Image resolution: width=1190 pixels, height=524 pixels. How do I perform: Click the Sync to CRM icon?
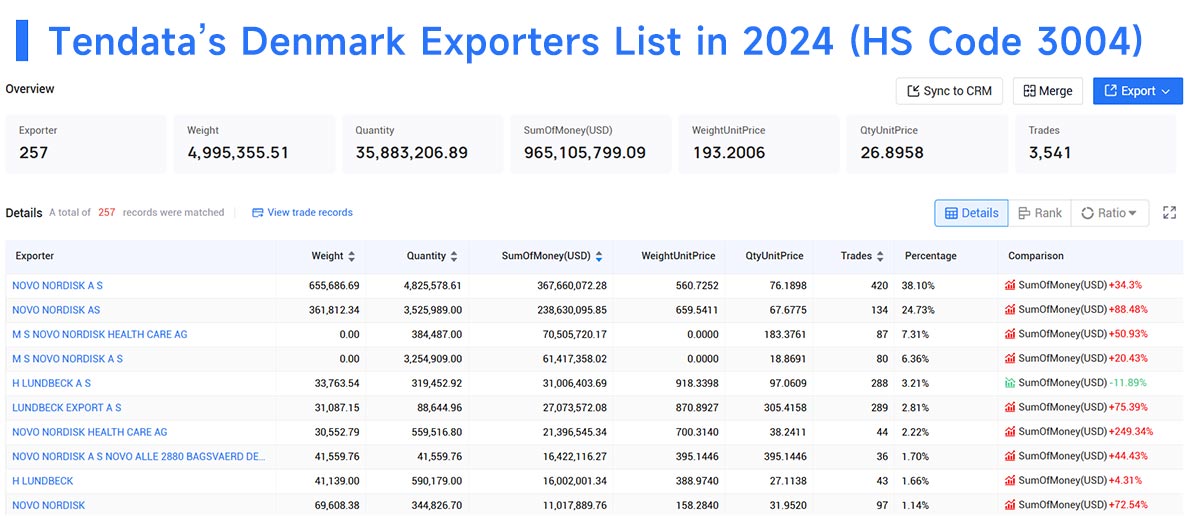[913, 91]
